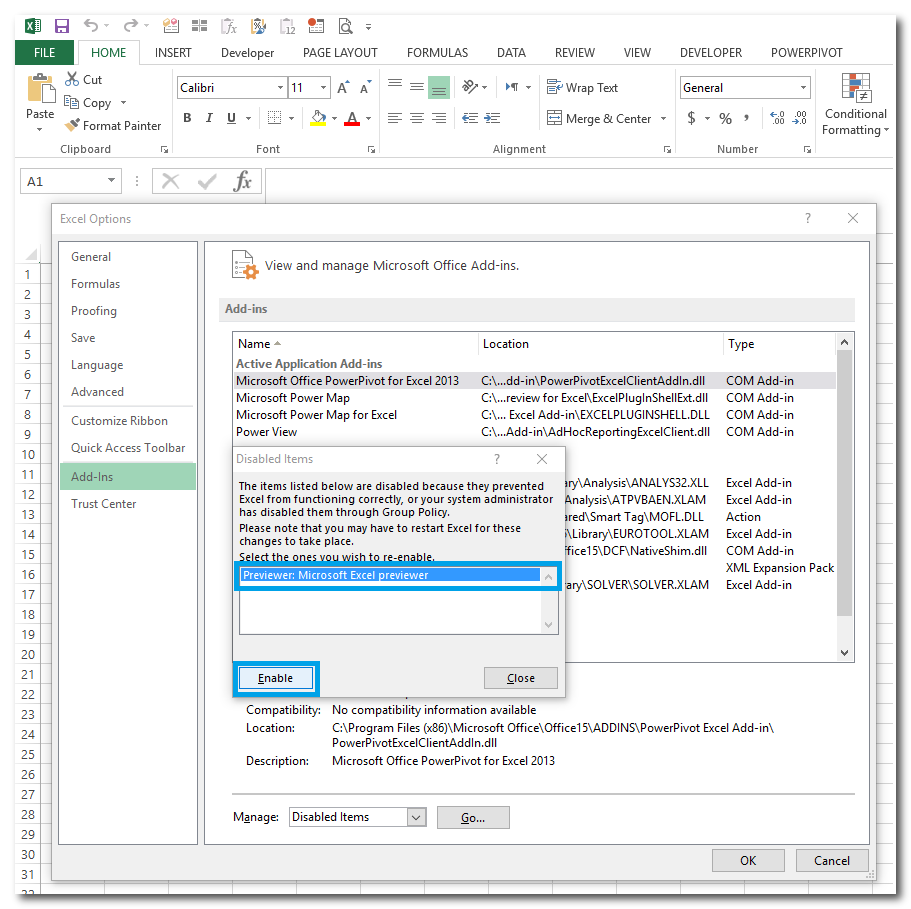Open the Manage Disabled Items dropdown
911x909 pixels.
[416, 817]
